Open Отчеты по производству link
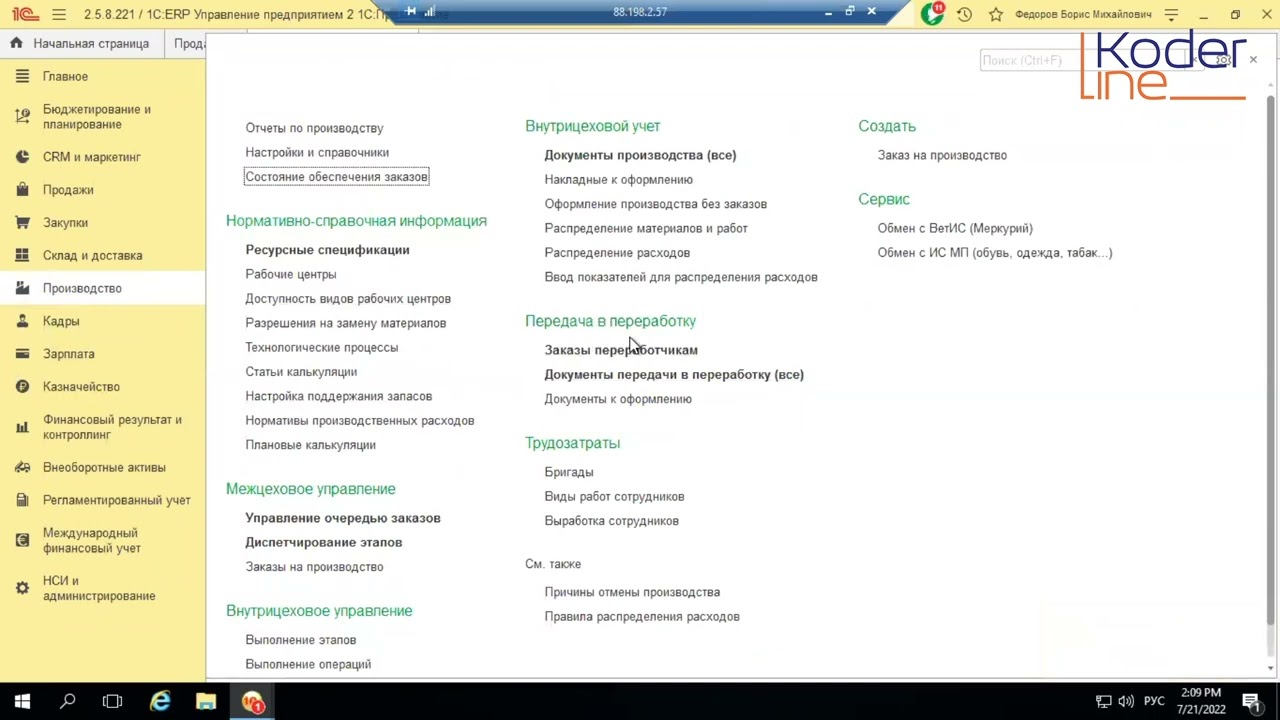 (x=314, y=128)
